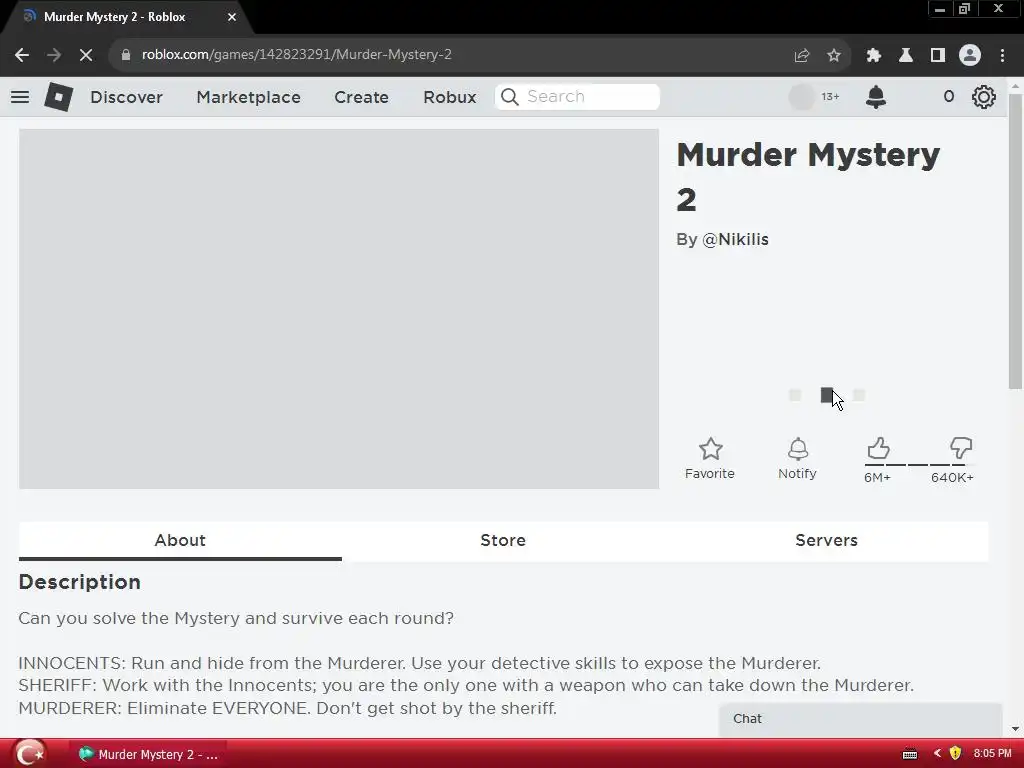This screenshot has width=1024, height=768.
Task: Expand hidden system tray icons arrow
Action: click(x=937, y=754)
